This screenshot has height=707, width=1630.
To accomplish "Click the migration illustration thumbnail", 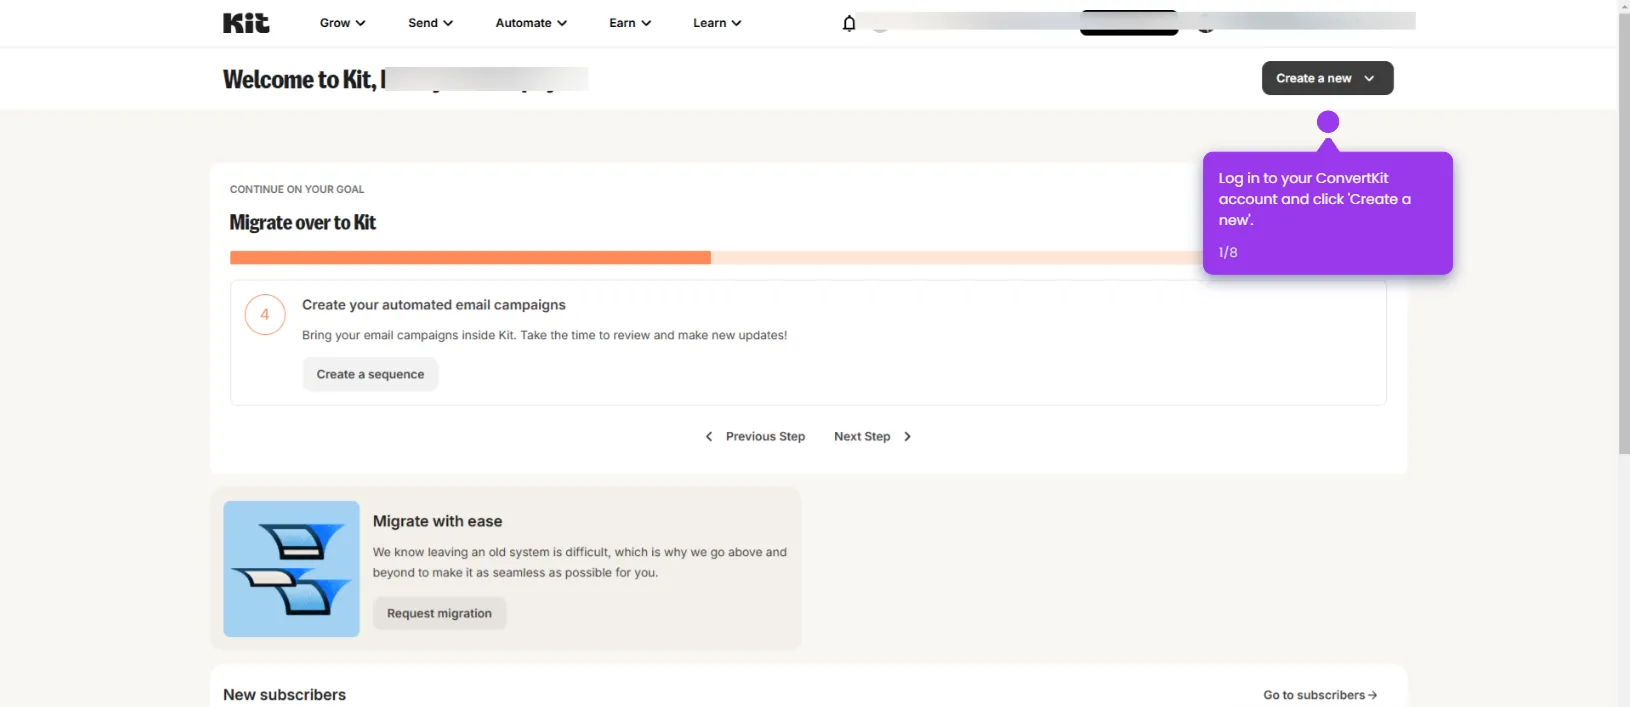I will 291,569.
